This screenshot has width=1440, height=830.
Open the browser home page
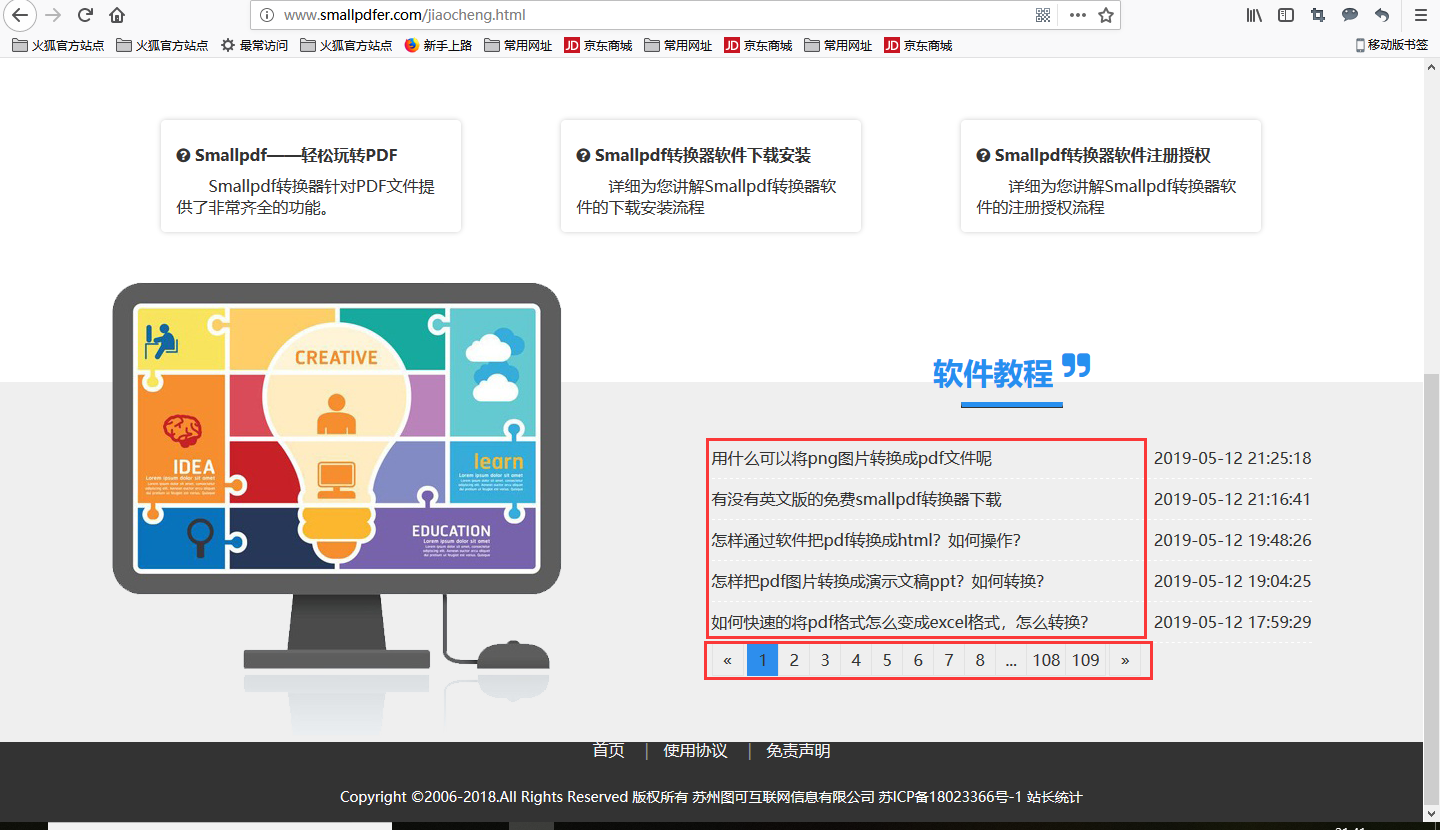117,15
